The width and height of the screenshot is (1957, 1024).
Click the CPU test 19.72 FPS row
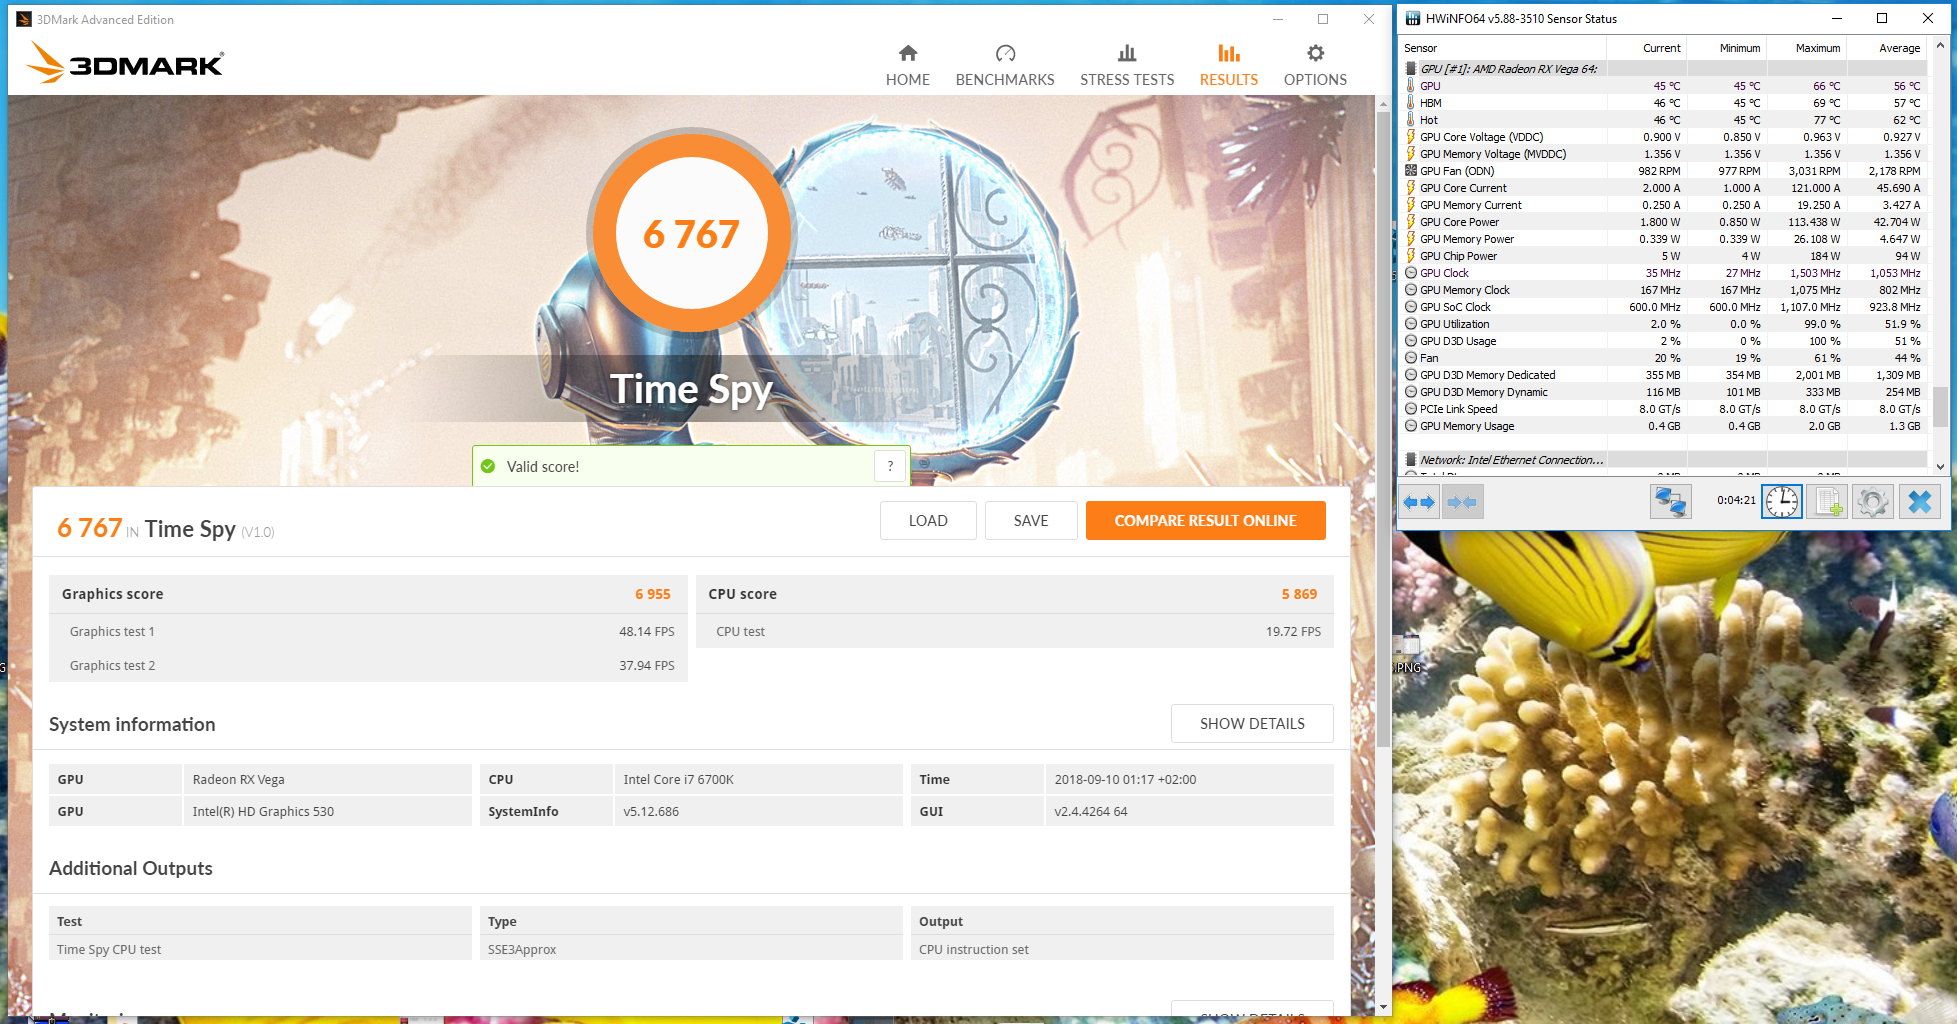point(1014,631)
